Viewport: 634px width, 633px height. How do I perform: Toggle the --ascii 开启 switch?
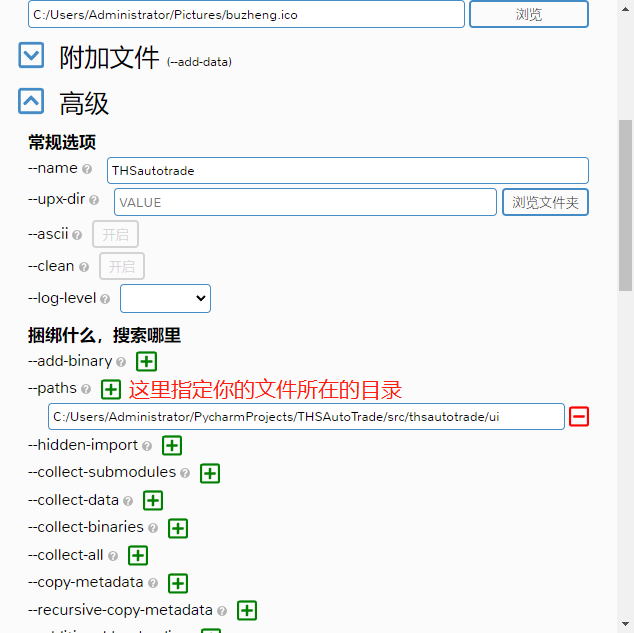click(115, 234)
